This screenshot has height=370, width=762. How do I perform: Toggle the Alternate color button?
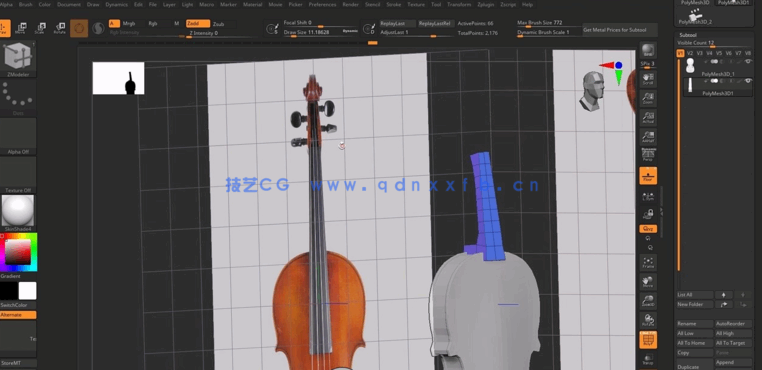click(18, 315)
